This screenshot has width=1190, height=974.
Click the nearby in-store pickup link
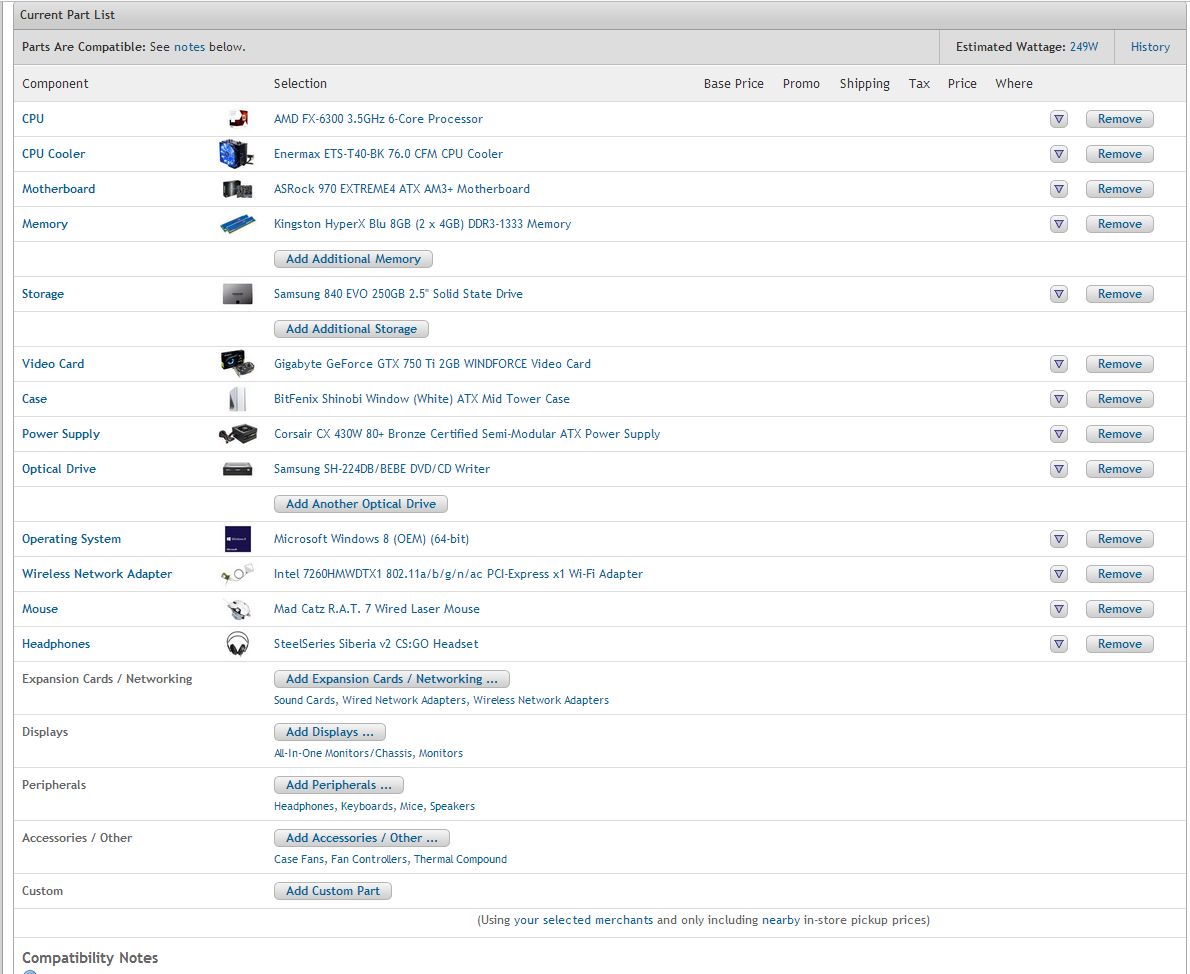click(781, 920)
